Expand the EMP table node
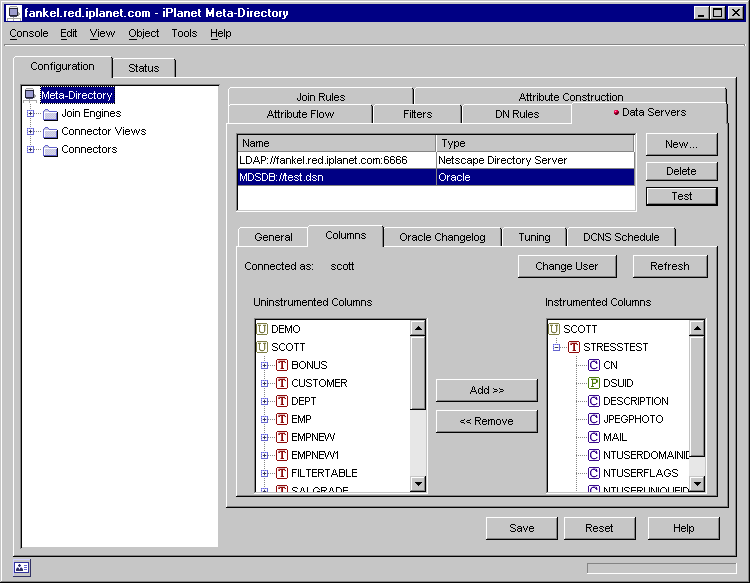Screen dimensions: 750x583 point(265,419)
